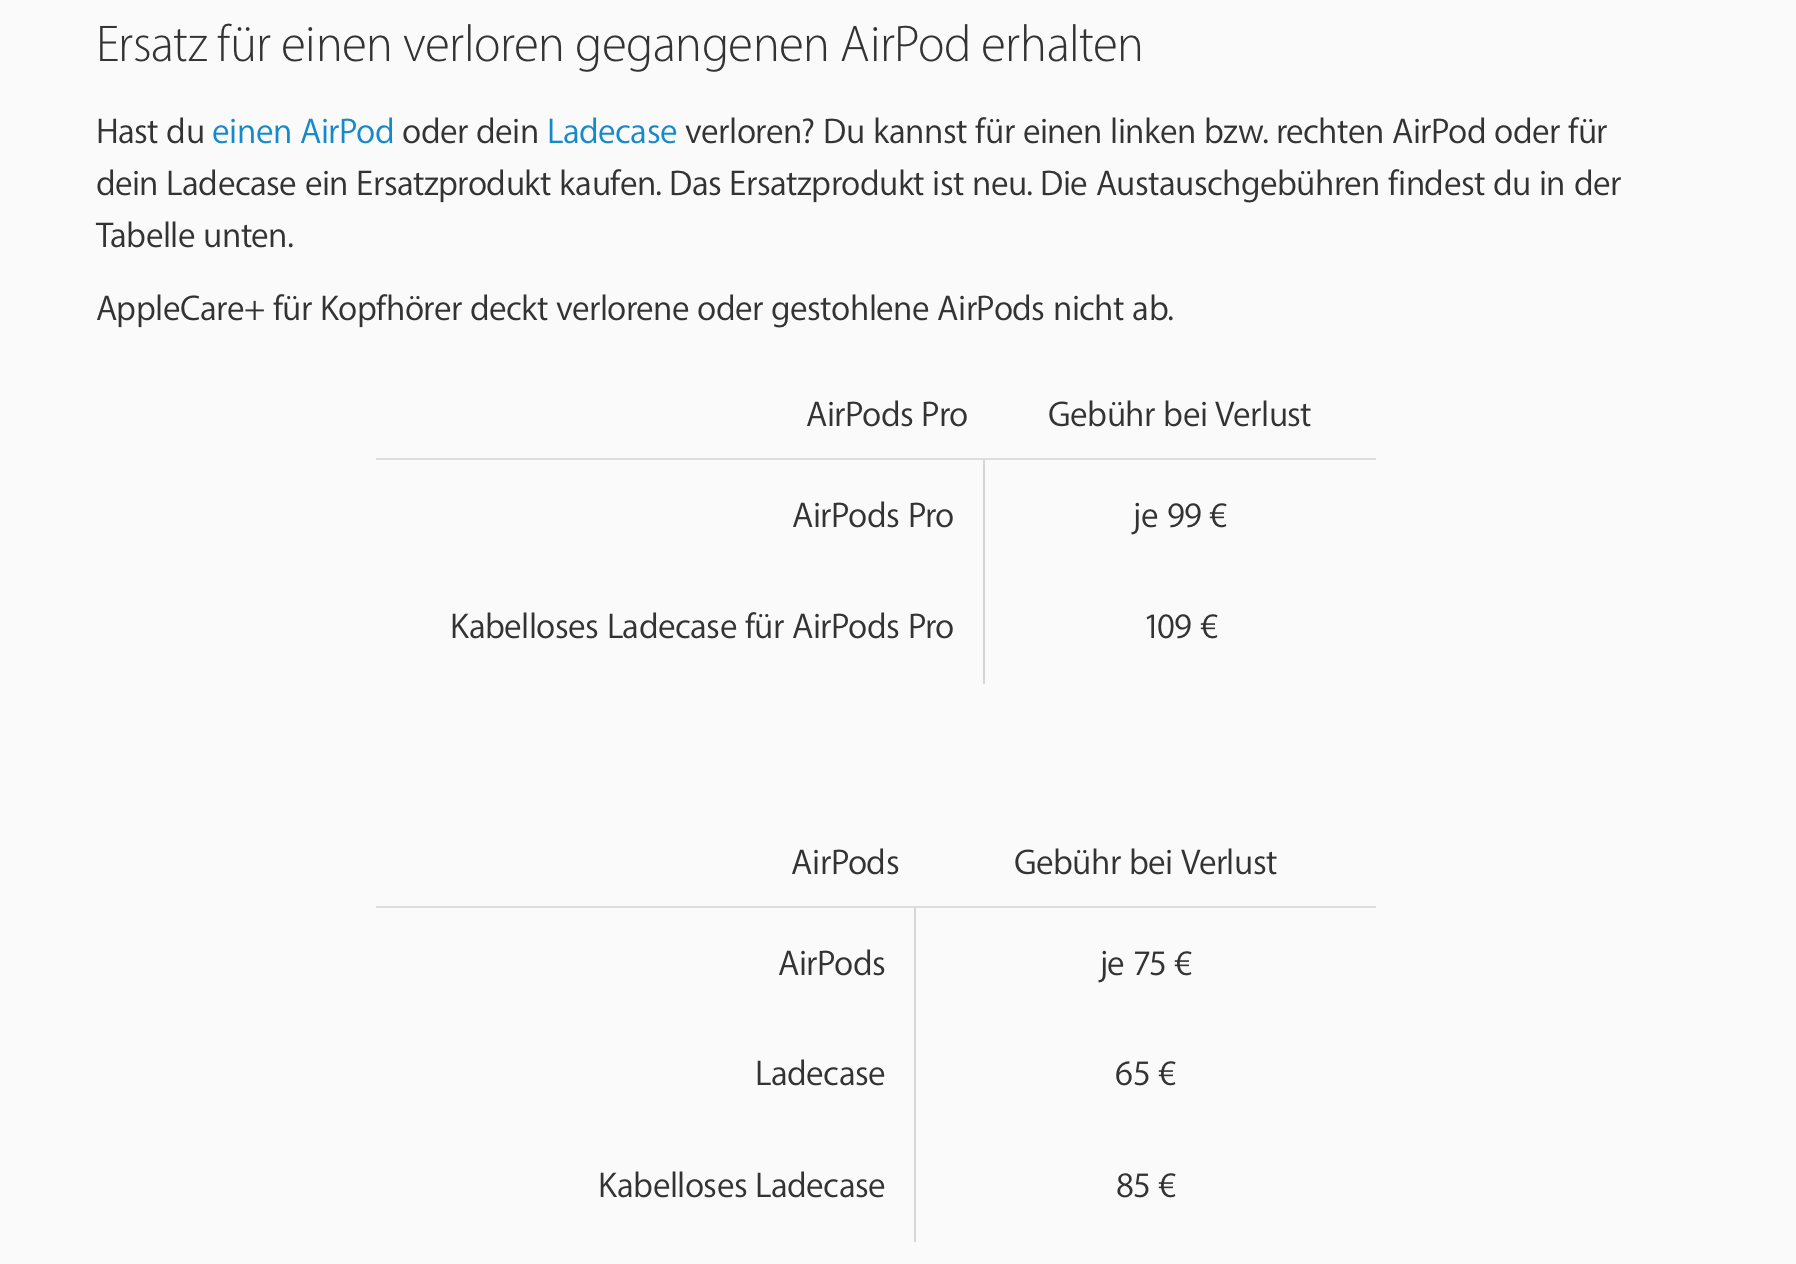The image size is (1796, 1264).
Task: Click the AppleCare+ für Kopfhörer sentence
Action: pos(634,309)
